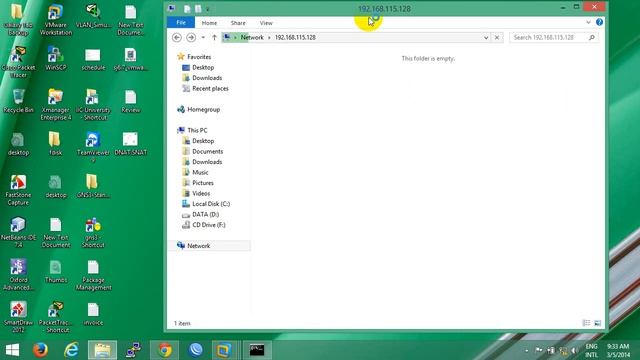Click the taskbar clock showing 9:33 AM
This screenshot has height=360, width=640.
point(618,351)
